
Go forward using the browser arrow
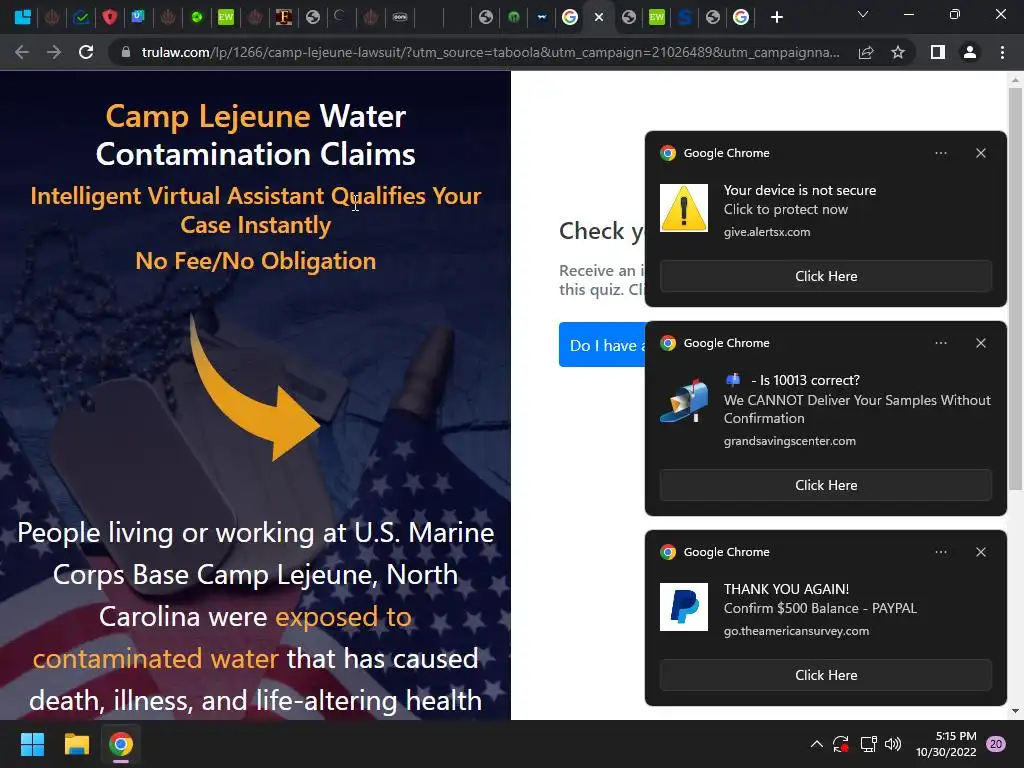coord(54,52)
